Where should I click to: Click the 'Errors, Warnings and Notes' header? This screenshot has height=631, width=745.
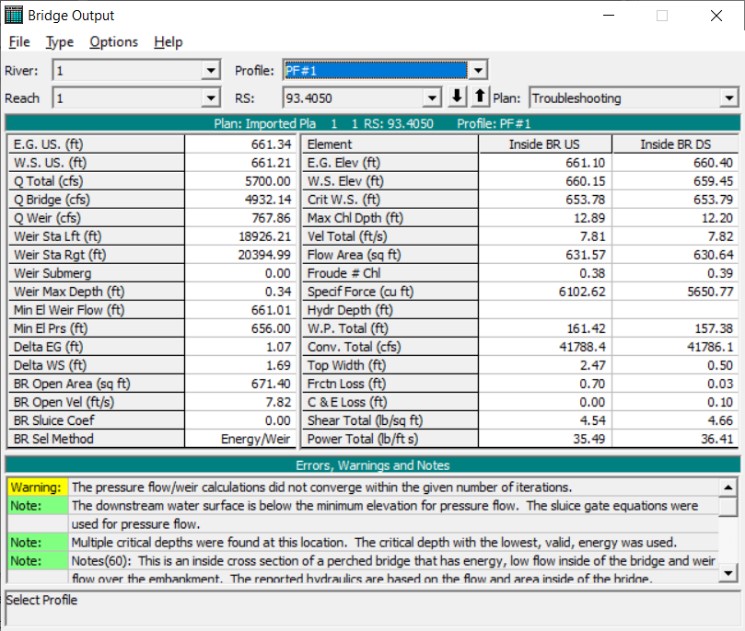[x=372, y=465]
